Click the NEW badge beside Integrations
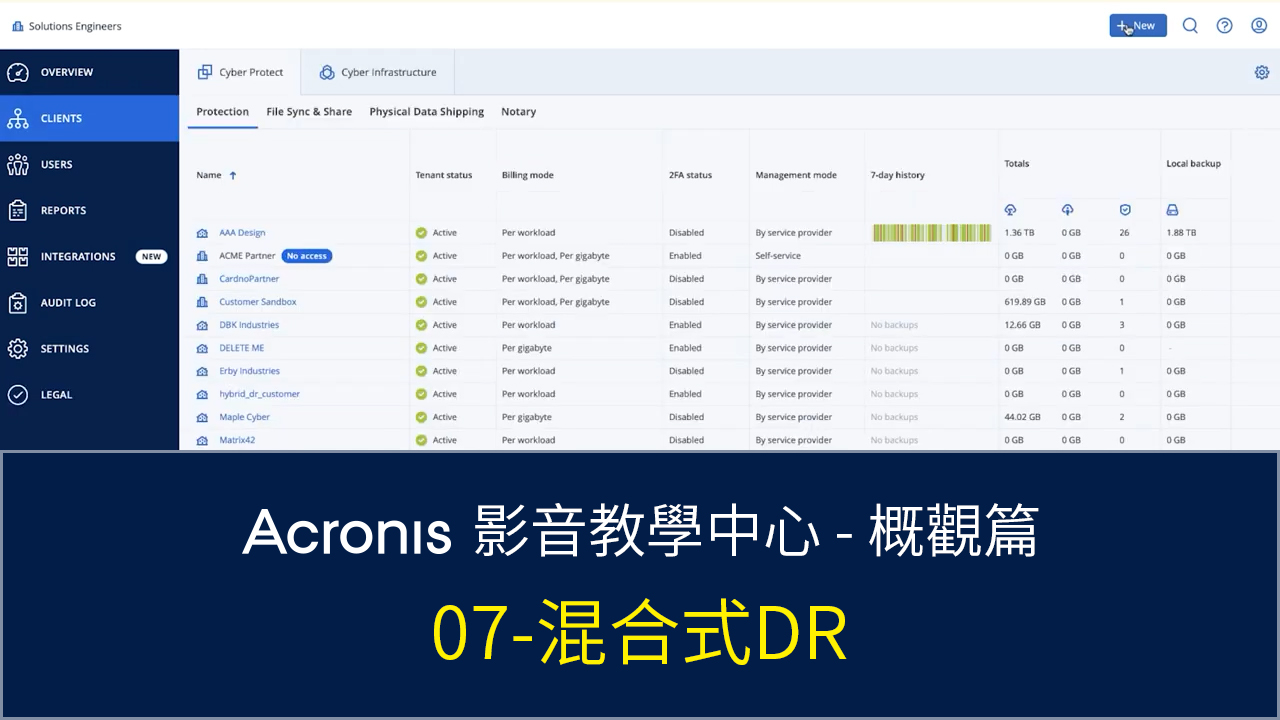The height and width of the screenshot is (720, 1280). tap(151, 256)
